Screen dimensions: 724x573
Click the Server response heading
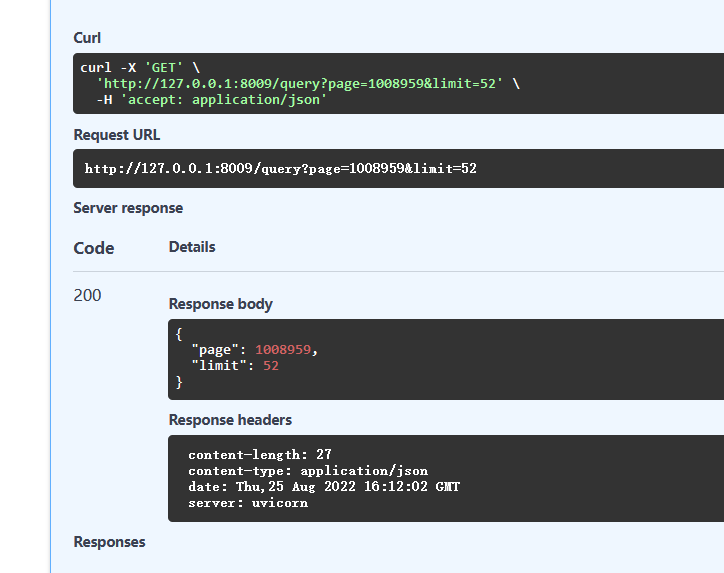128,208
